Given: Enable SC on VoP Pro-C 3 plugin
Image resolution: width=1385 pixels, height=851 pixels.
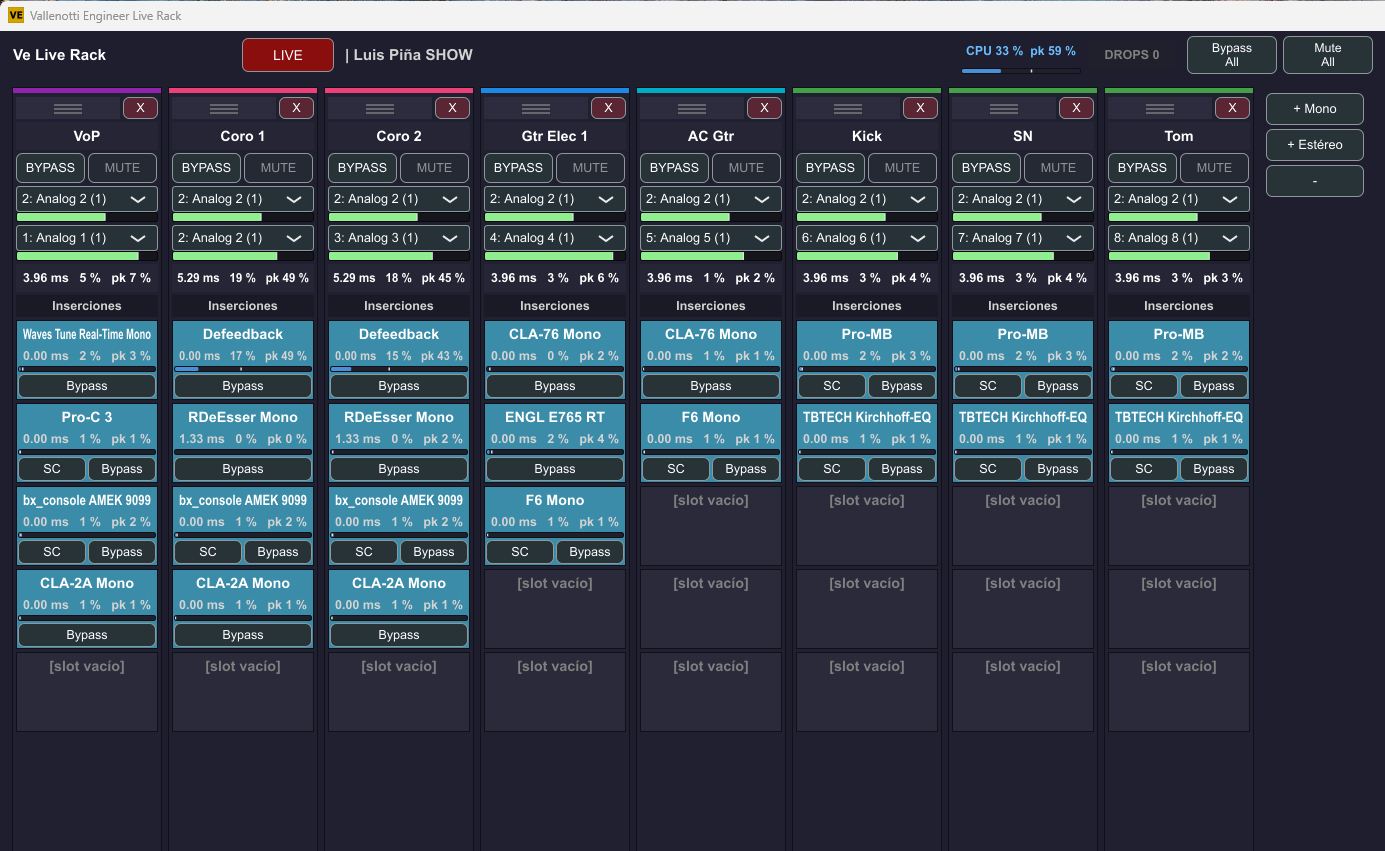Looking at the screenshot, I should 51,469.
